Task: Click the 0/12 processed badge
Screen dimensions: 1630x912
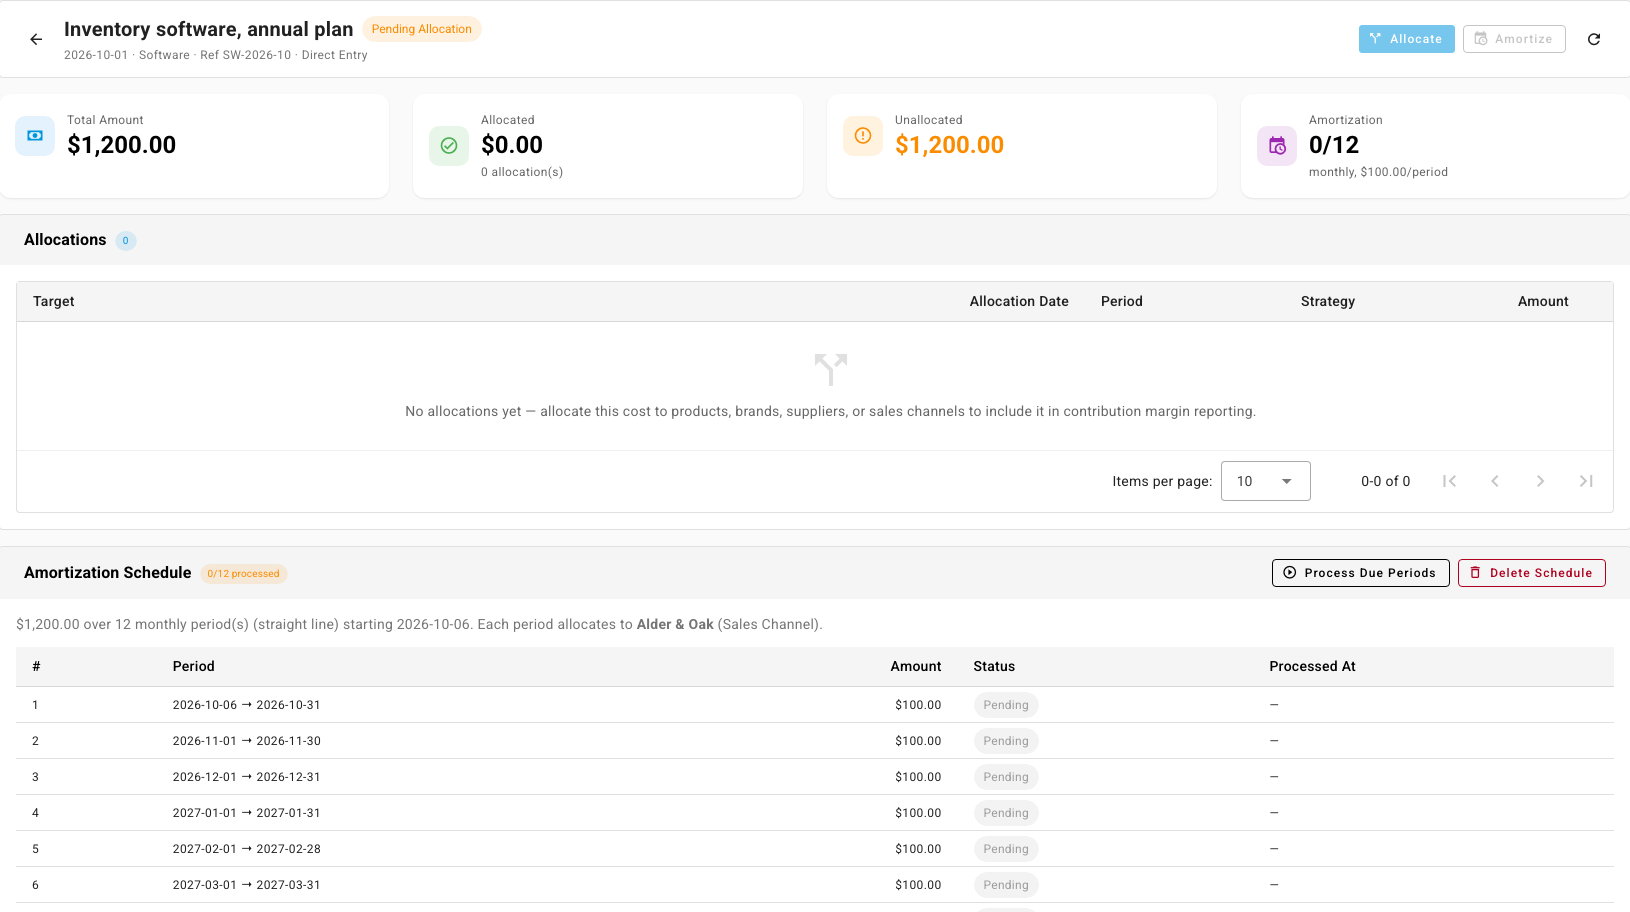Action: 243,574
